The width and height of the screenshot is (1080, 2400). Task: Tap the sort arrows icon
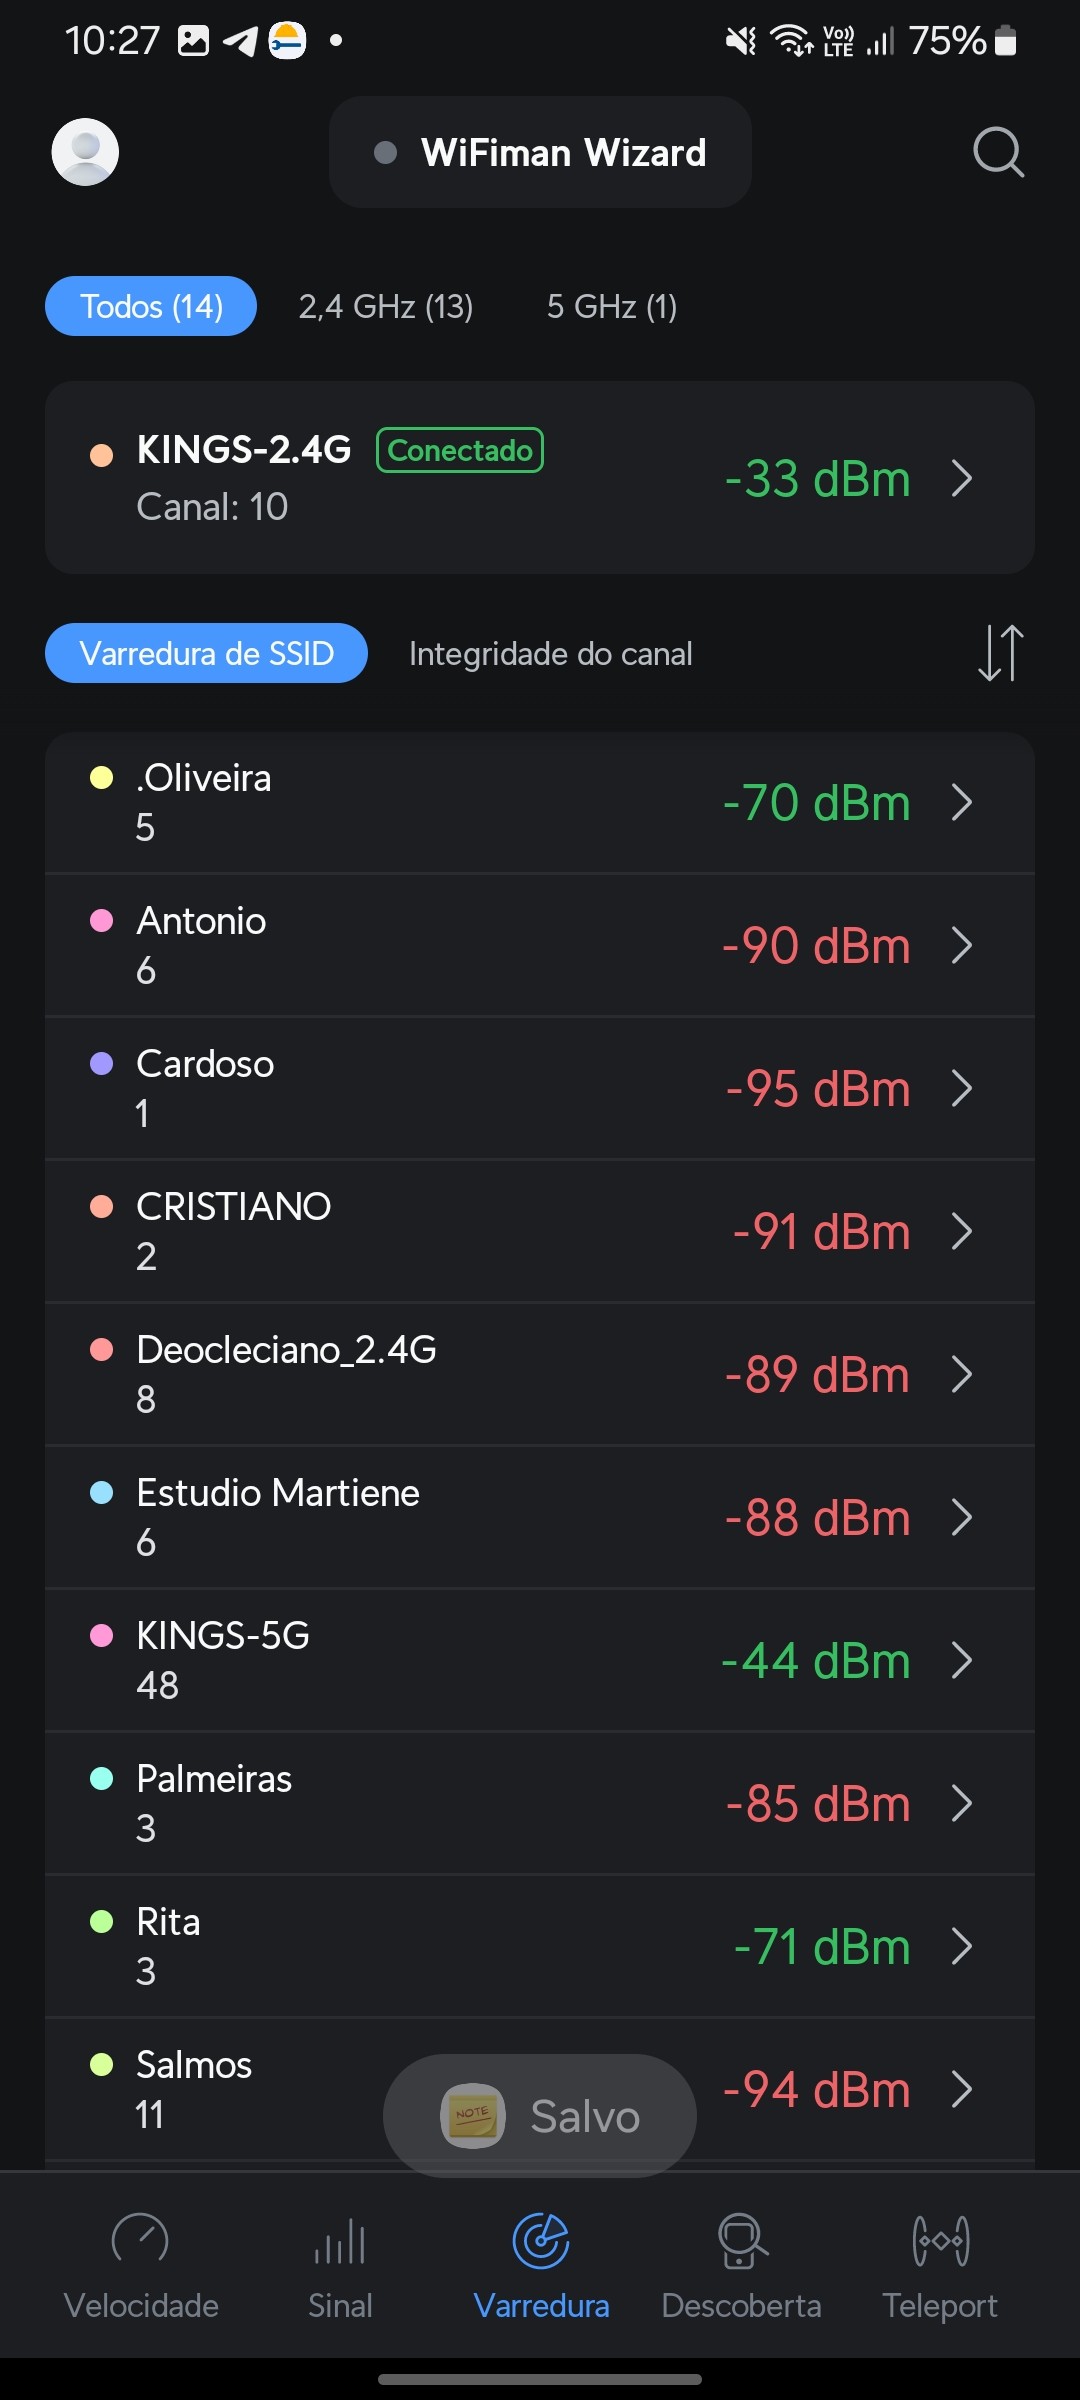[1000, 653]
